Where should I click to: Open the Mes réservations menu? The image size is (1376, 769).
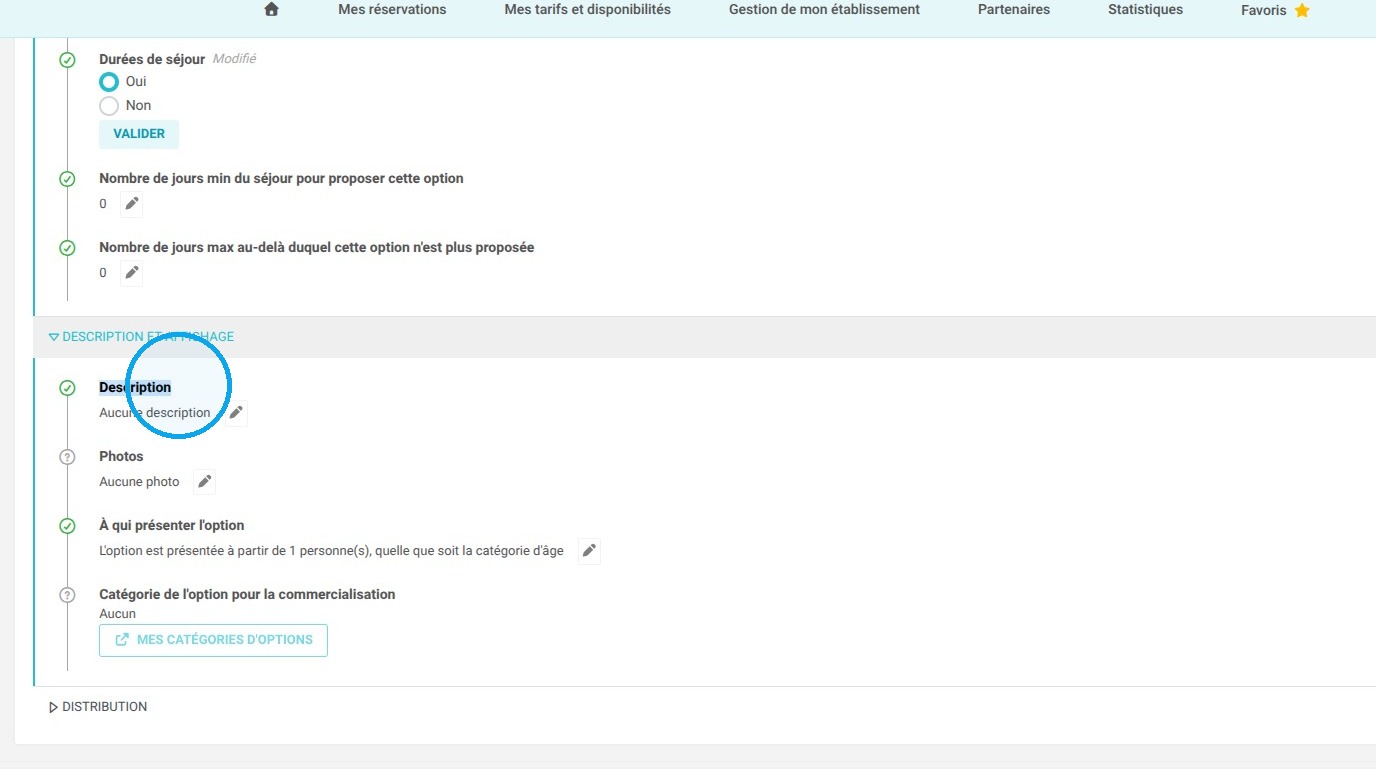[x=392, y=10]
